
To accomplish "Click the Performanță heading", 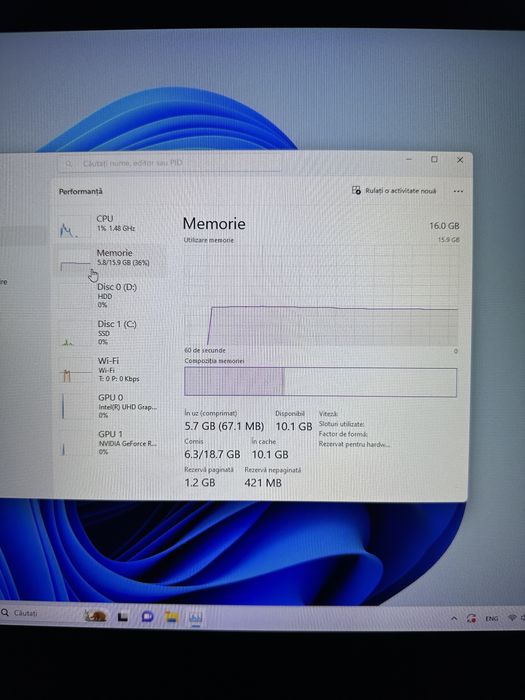I will tap(81, 191).
